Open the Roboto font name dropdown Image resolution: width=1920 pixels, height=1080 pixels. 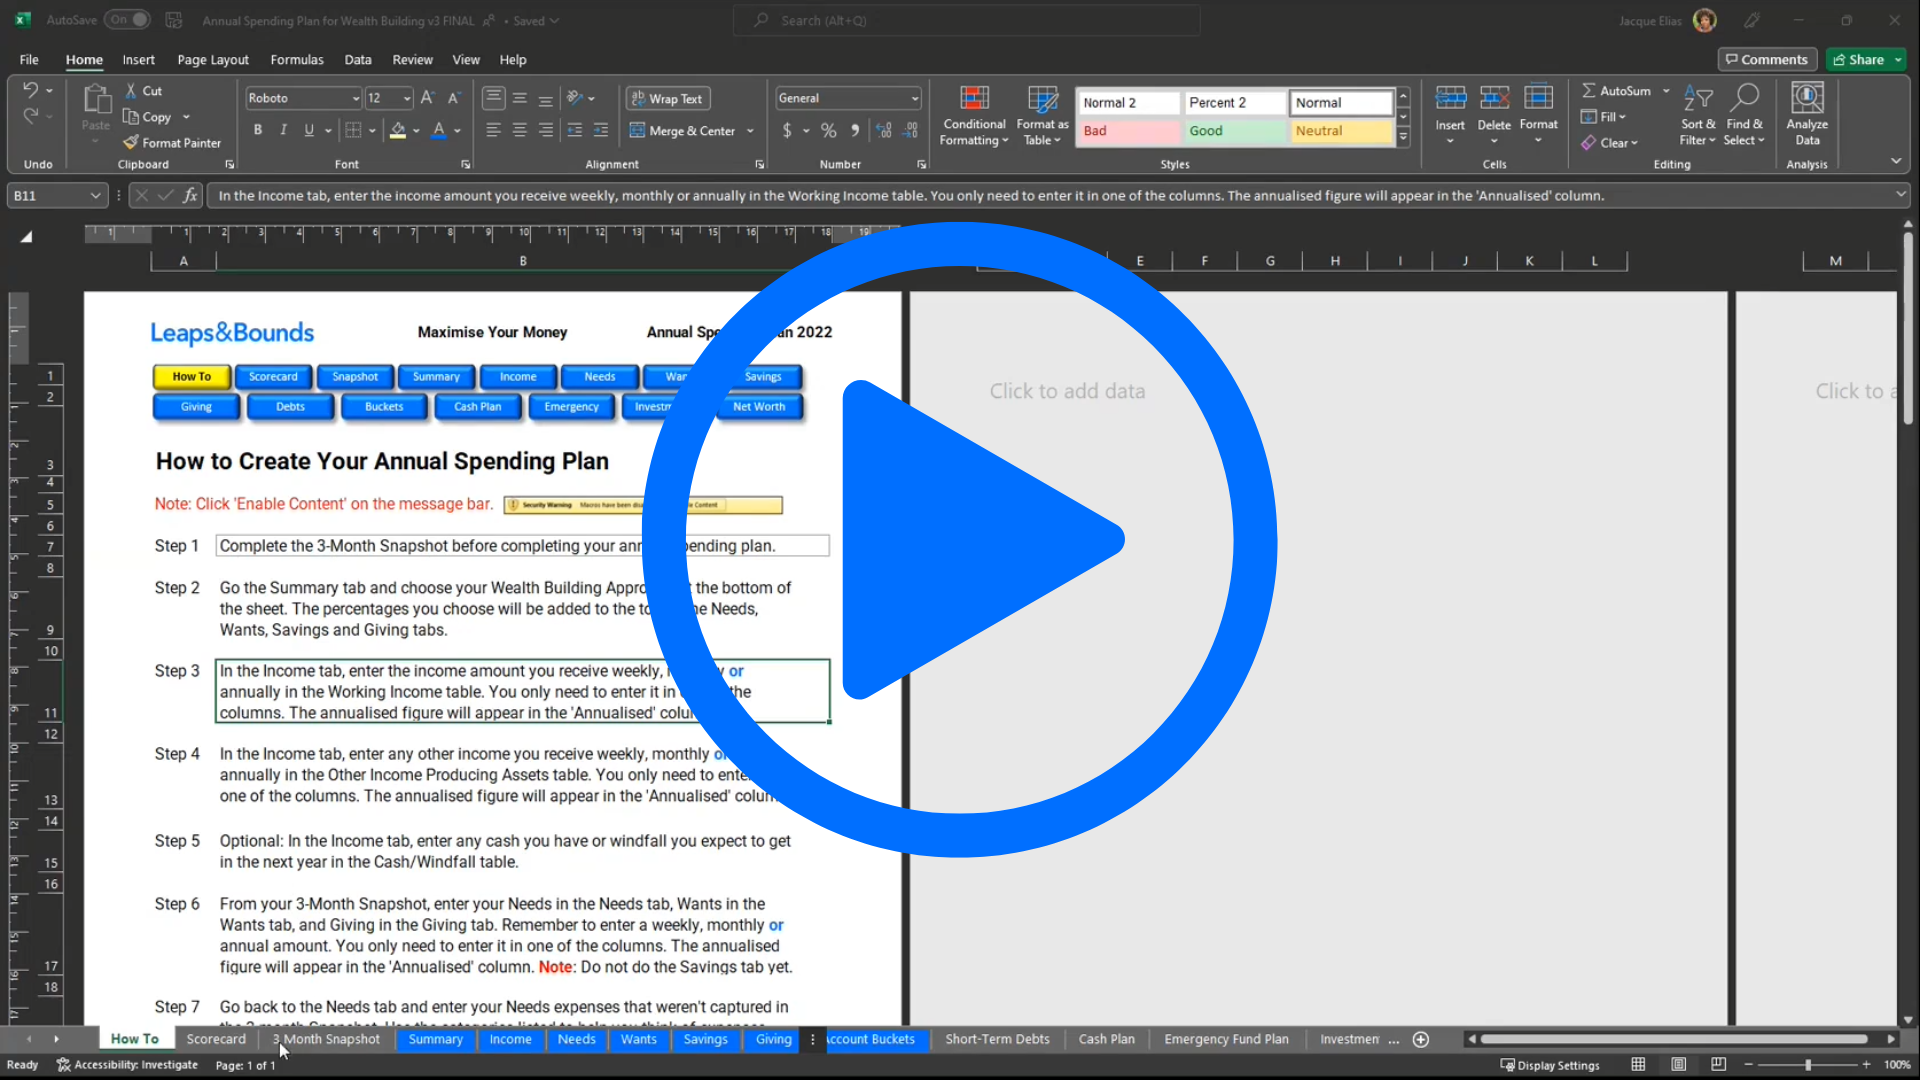[355, 98]
